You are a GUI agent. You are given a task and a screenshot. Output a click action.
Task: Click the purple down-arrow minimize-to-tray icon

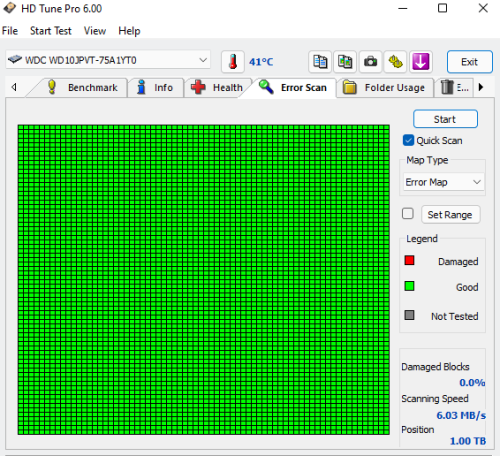pos(421,62)
